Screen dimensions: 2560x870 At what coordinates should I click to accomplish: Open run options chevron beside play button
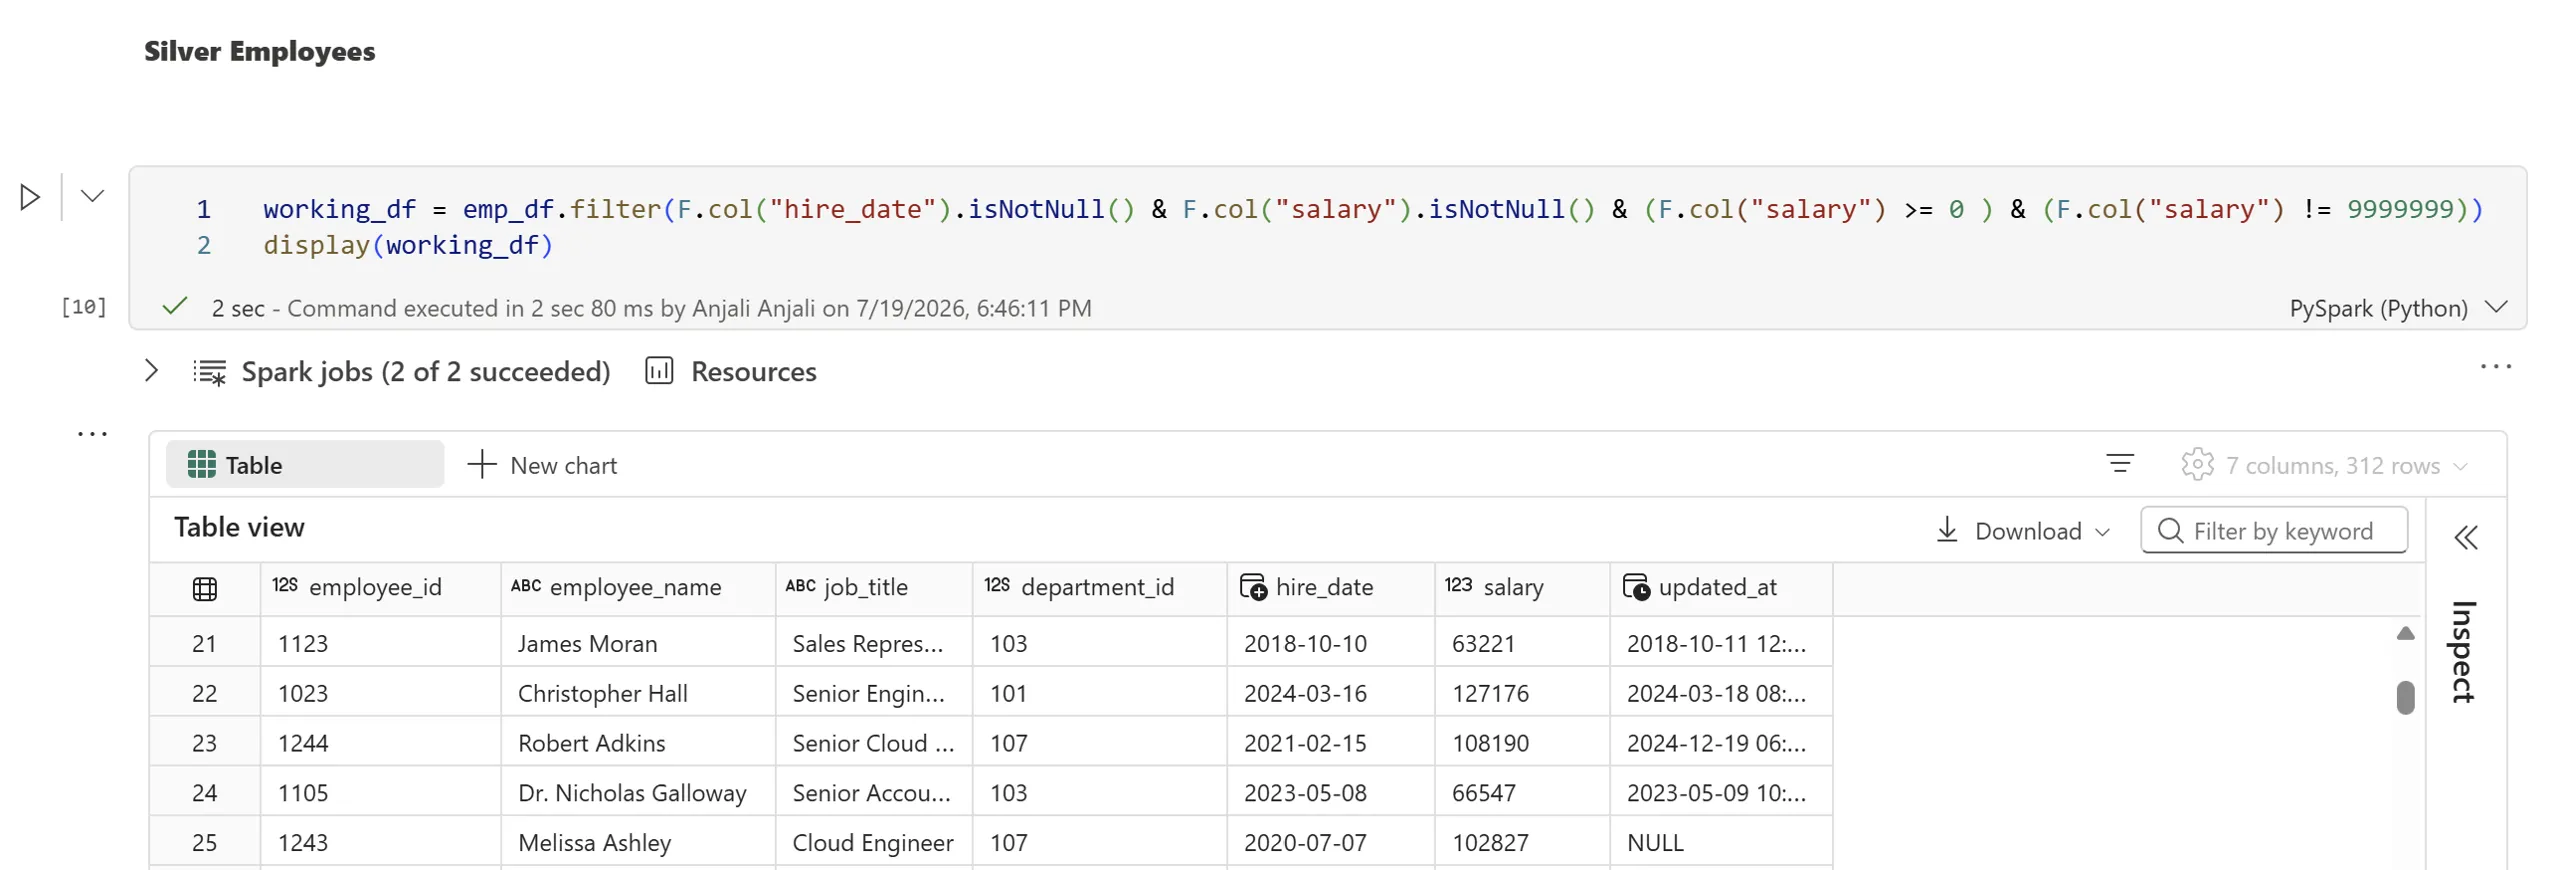click(x=92, y=196)
